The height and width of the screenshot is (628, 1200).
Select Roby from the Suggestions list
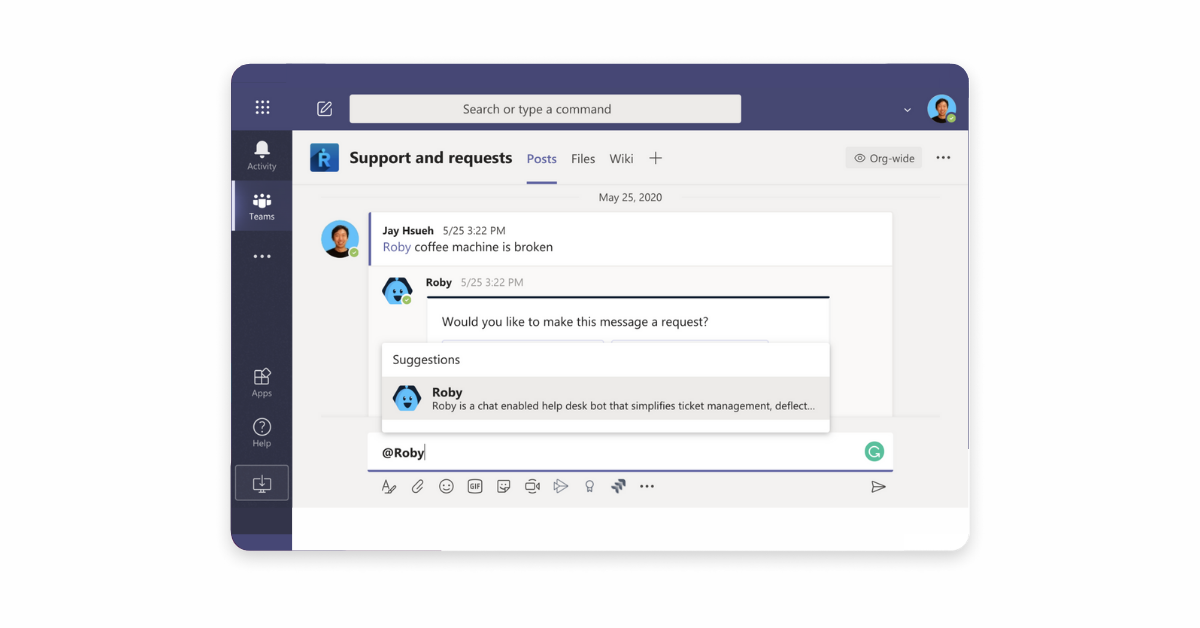coord(606,398)
